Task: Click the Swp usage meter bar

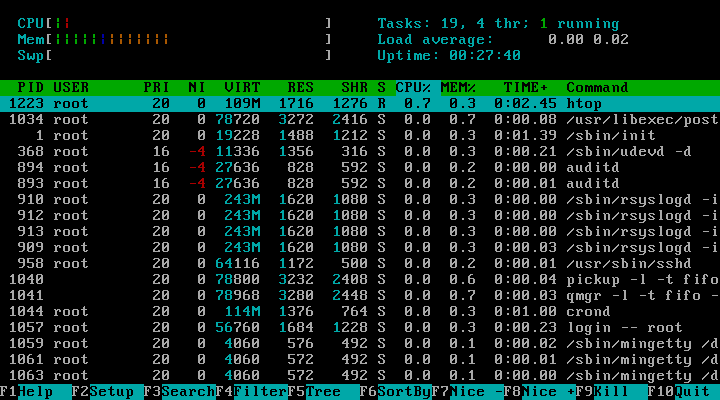Action: click(174, 55)
